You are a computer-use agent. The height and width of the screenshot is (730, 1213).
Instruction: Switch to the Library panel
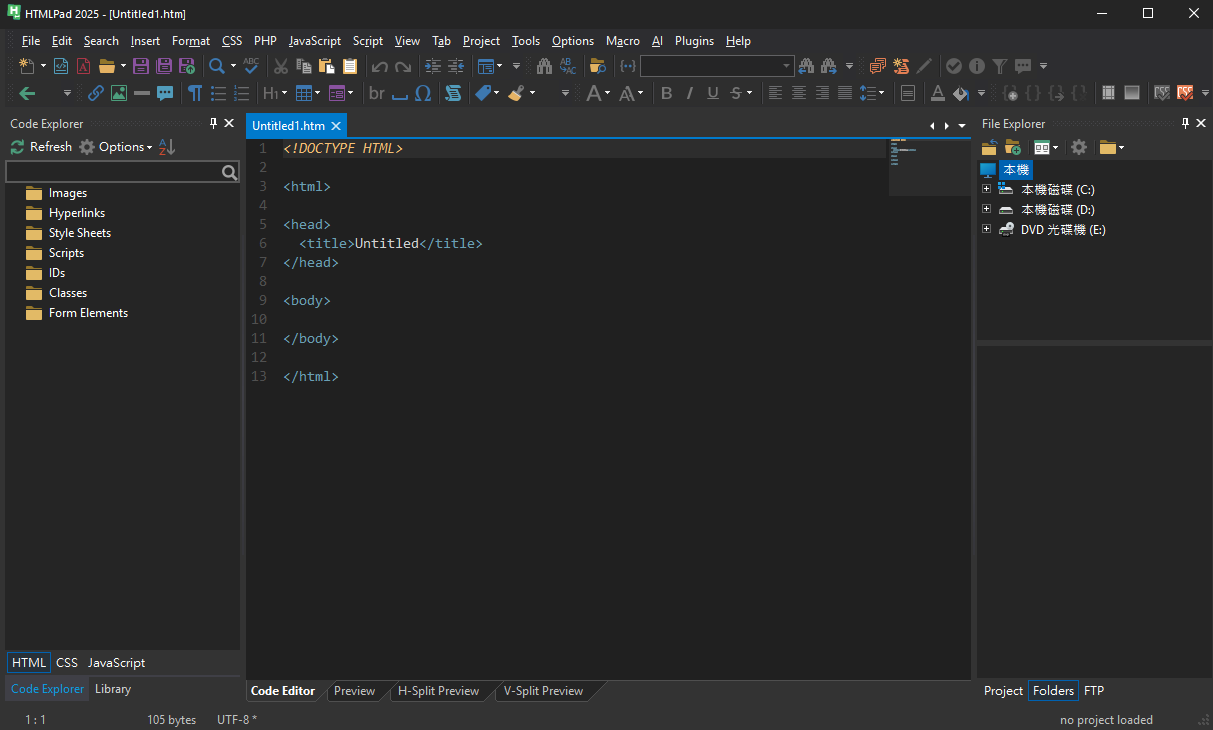coord(113,689)
